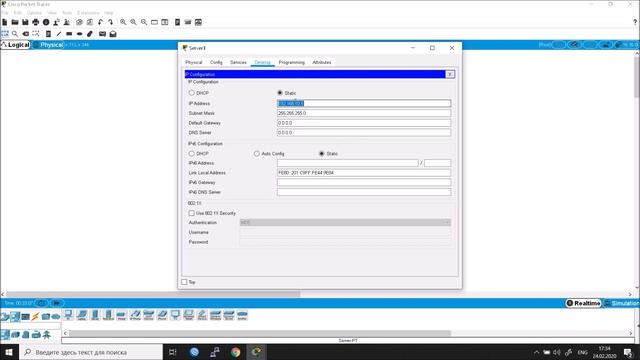Add a Complex PDU open envelope

113,34
